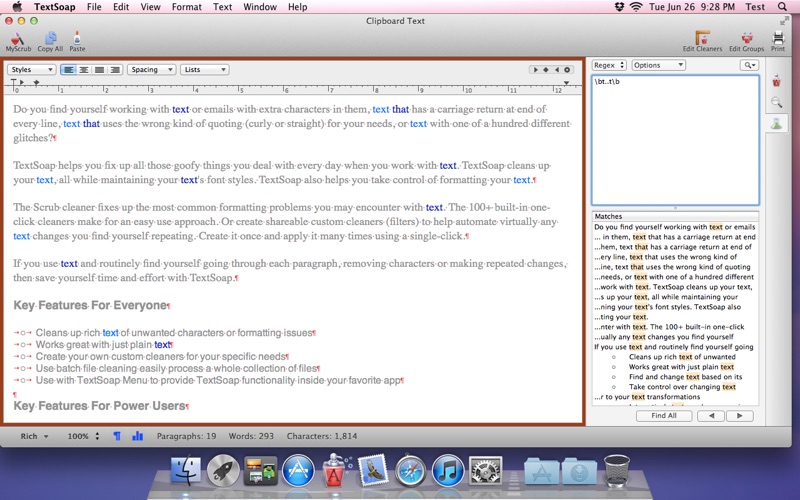Set justified text alignment

[x=99, y=70]
